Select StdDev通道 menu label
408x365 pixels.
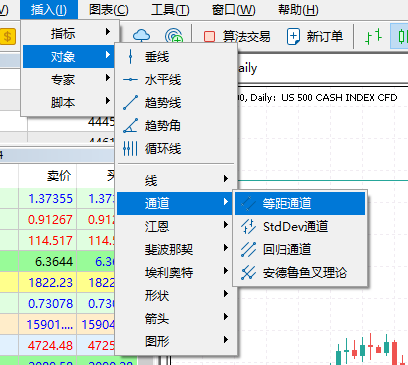click(x=295, y=227)
